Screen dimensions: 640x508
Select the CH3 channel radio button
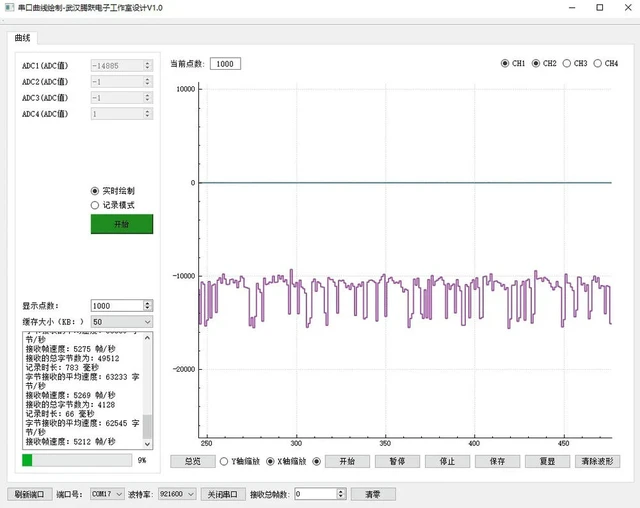coord(567,63)
